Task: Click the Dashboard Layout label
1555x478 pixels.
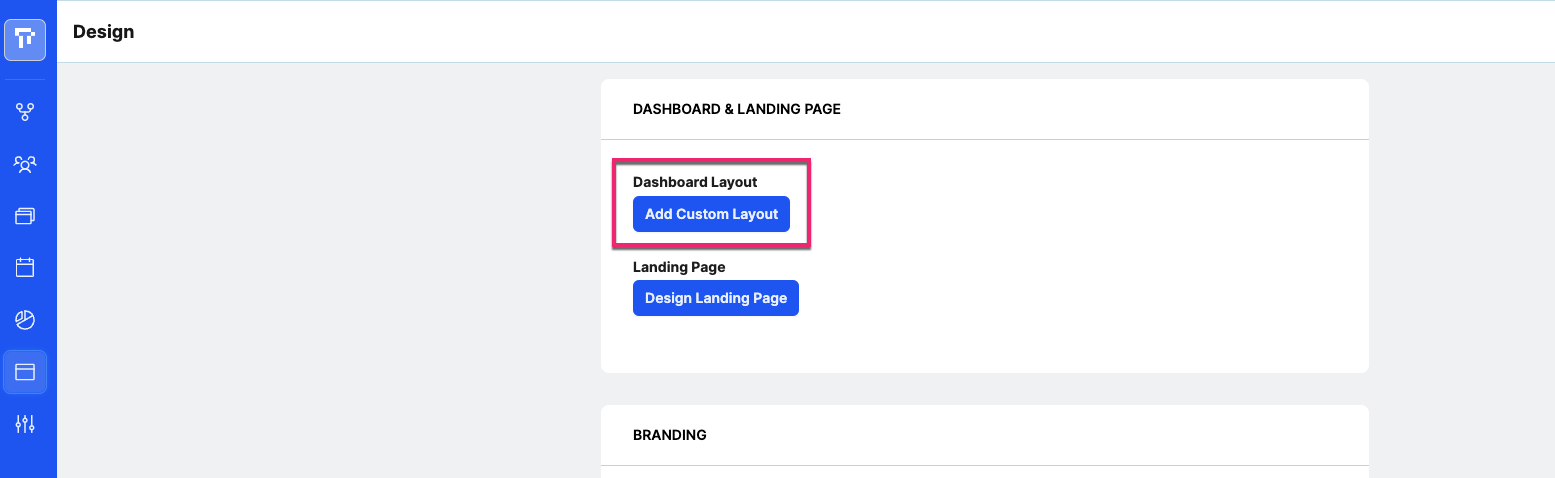Action: 695,182
